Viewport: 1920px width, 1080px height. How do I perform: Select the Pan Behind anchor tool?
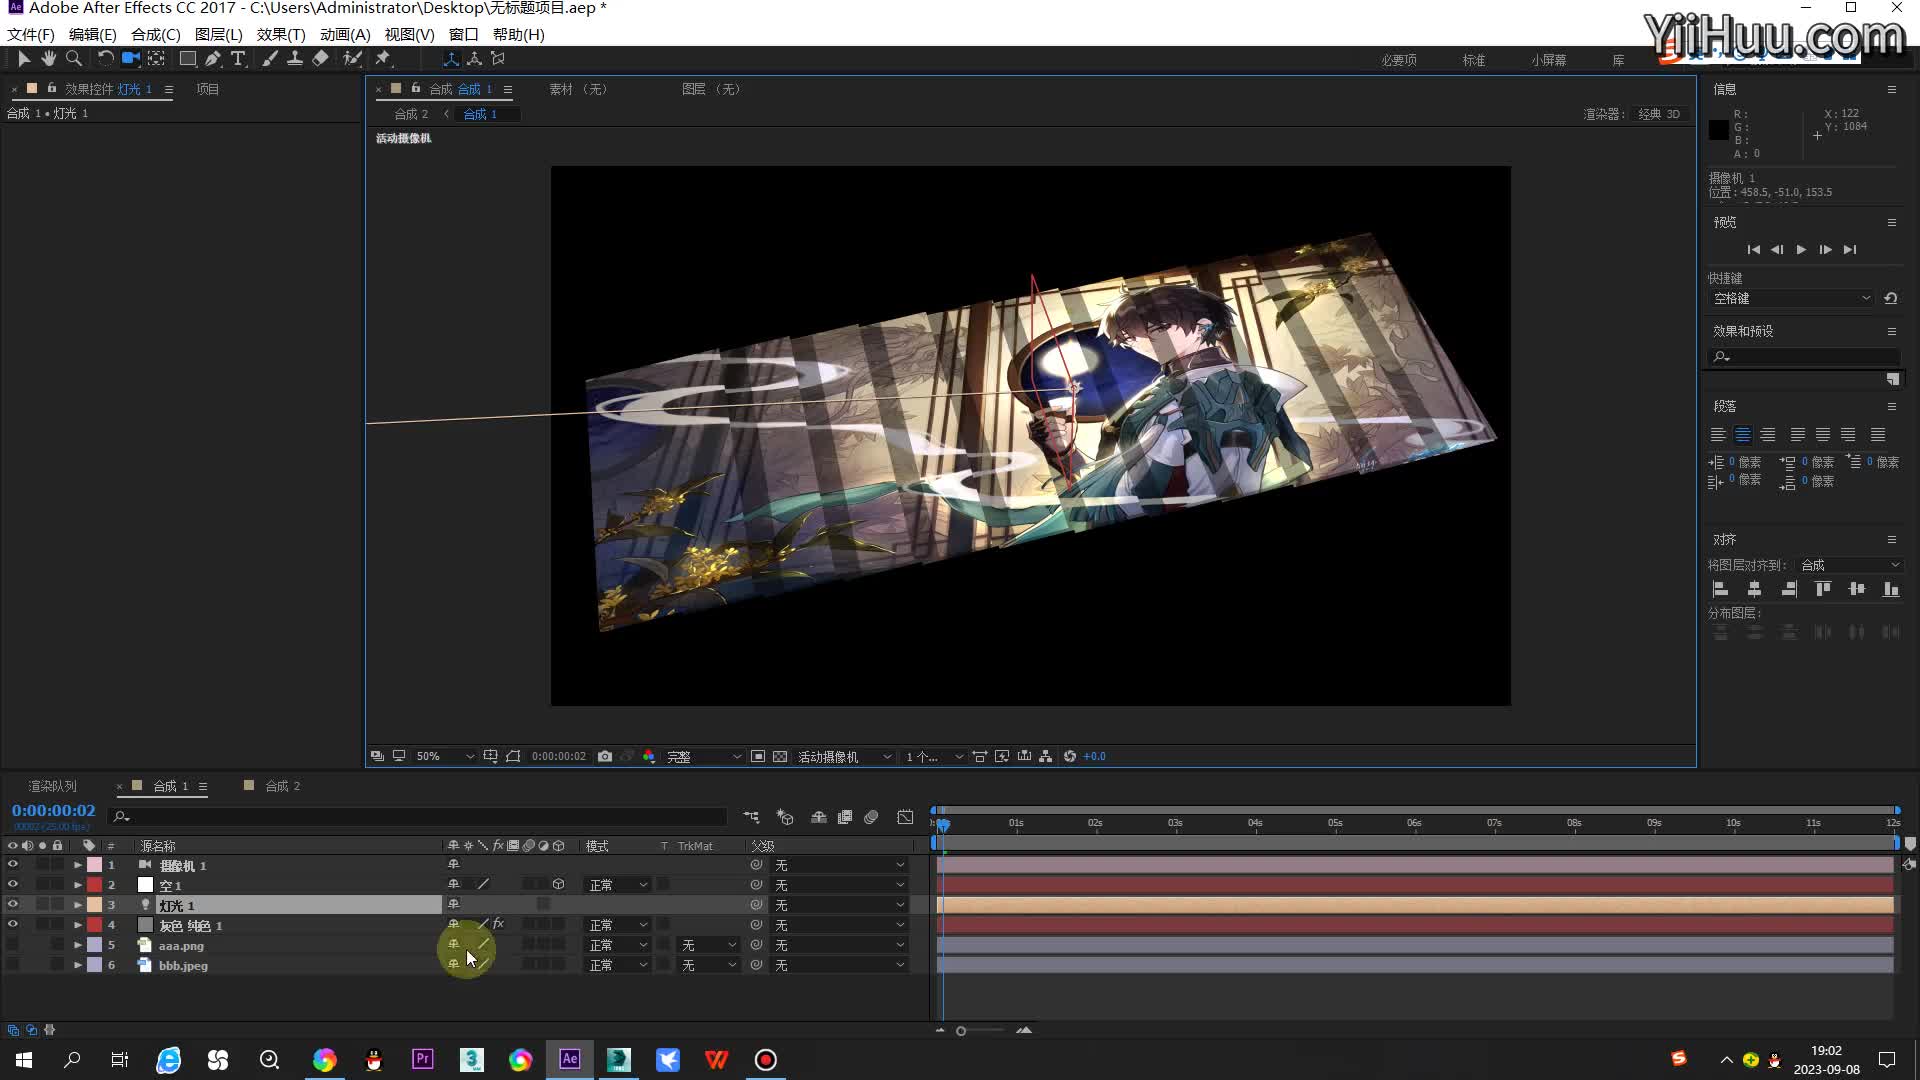156,59
